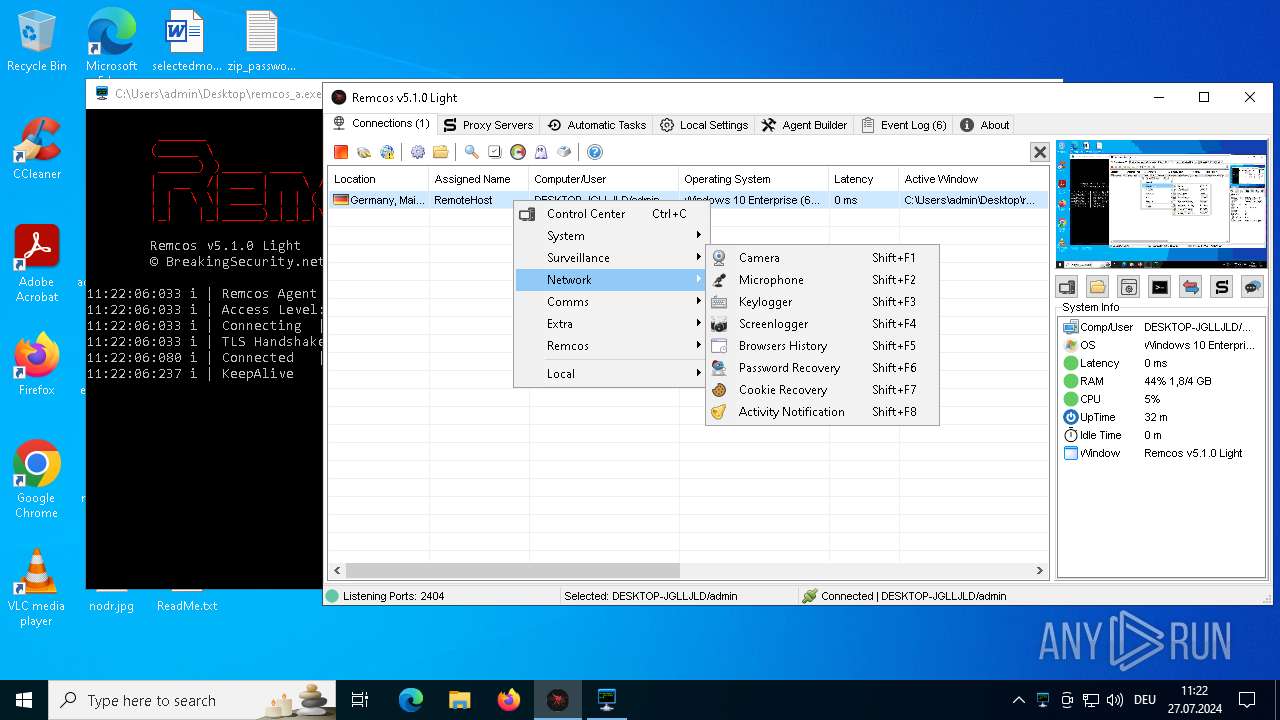This screenshot has height=720, width=1280.
Task: Click the CPU 5% row in System Info
Action: (x=1160, y=399)
